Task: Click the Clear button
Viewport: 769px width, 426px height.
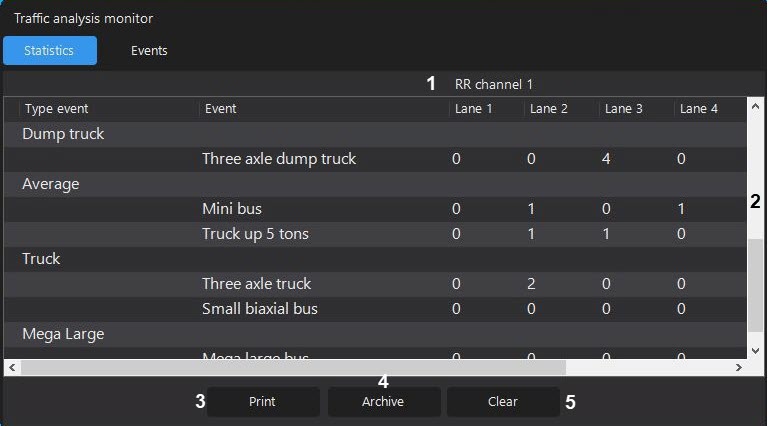Action: (502, 401)
